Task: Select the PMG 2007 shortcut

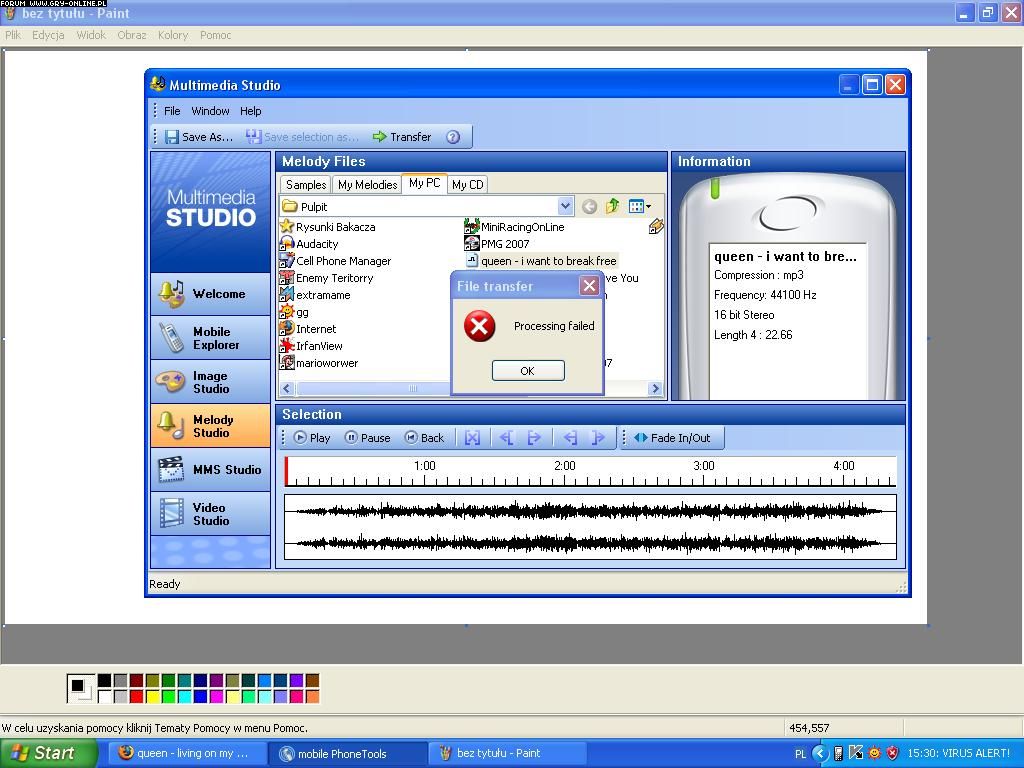Action: click(x=497, y=244)
